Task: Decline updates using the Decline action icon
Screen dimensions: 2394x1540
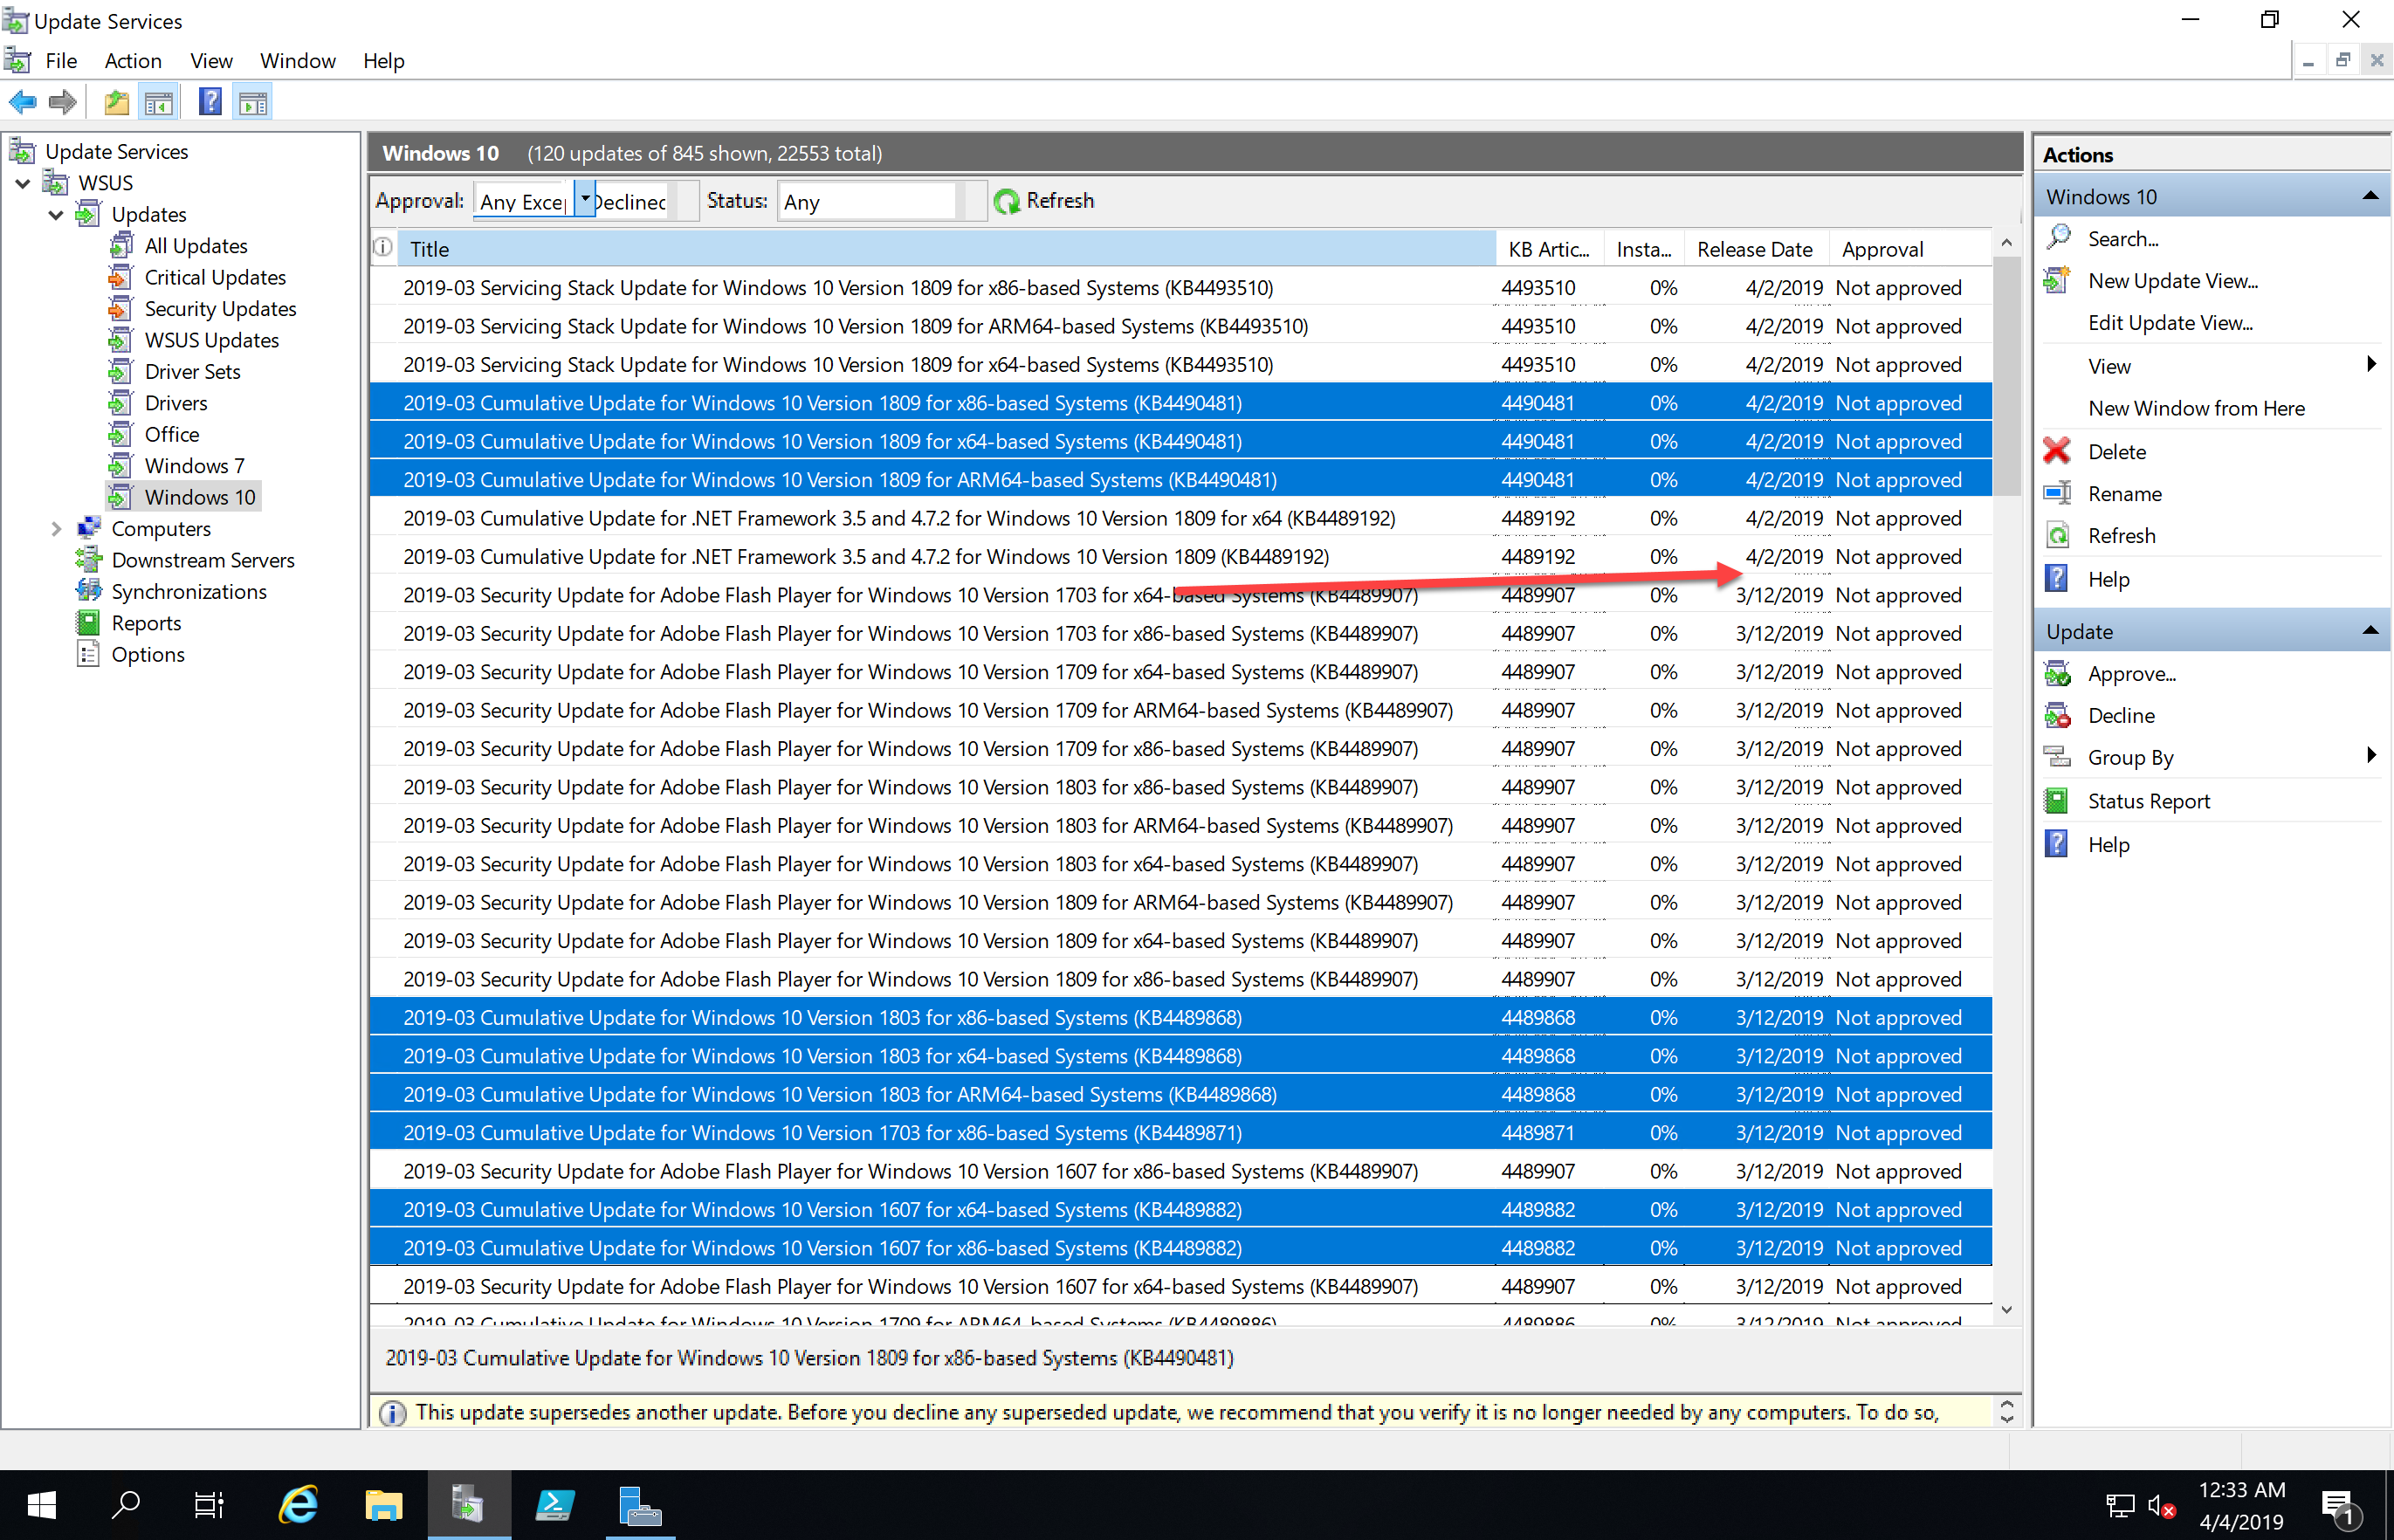Action: [x=2059, y=715]
